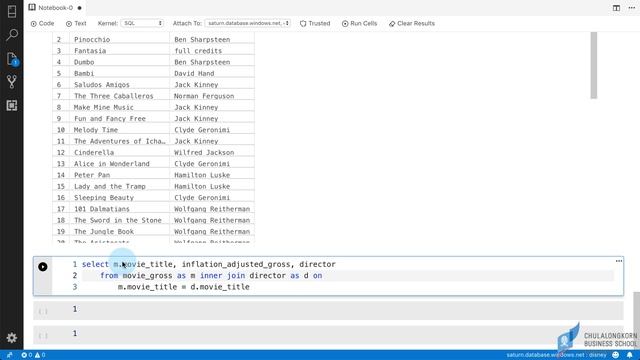Click the 'Fantasia' movie title cell

click(90, 51)
